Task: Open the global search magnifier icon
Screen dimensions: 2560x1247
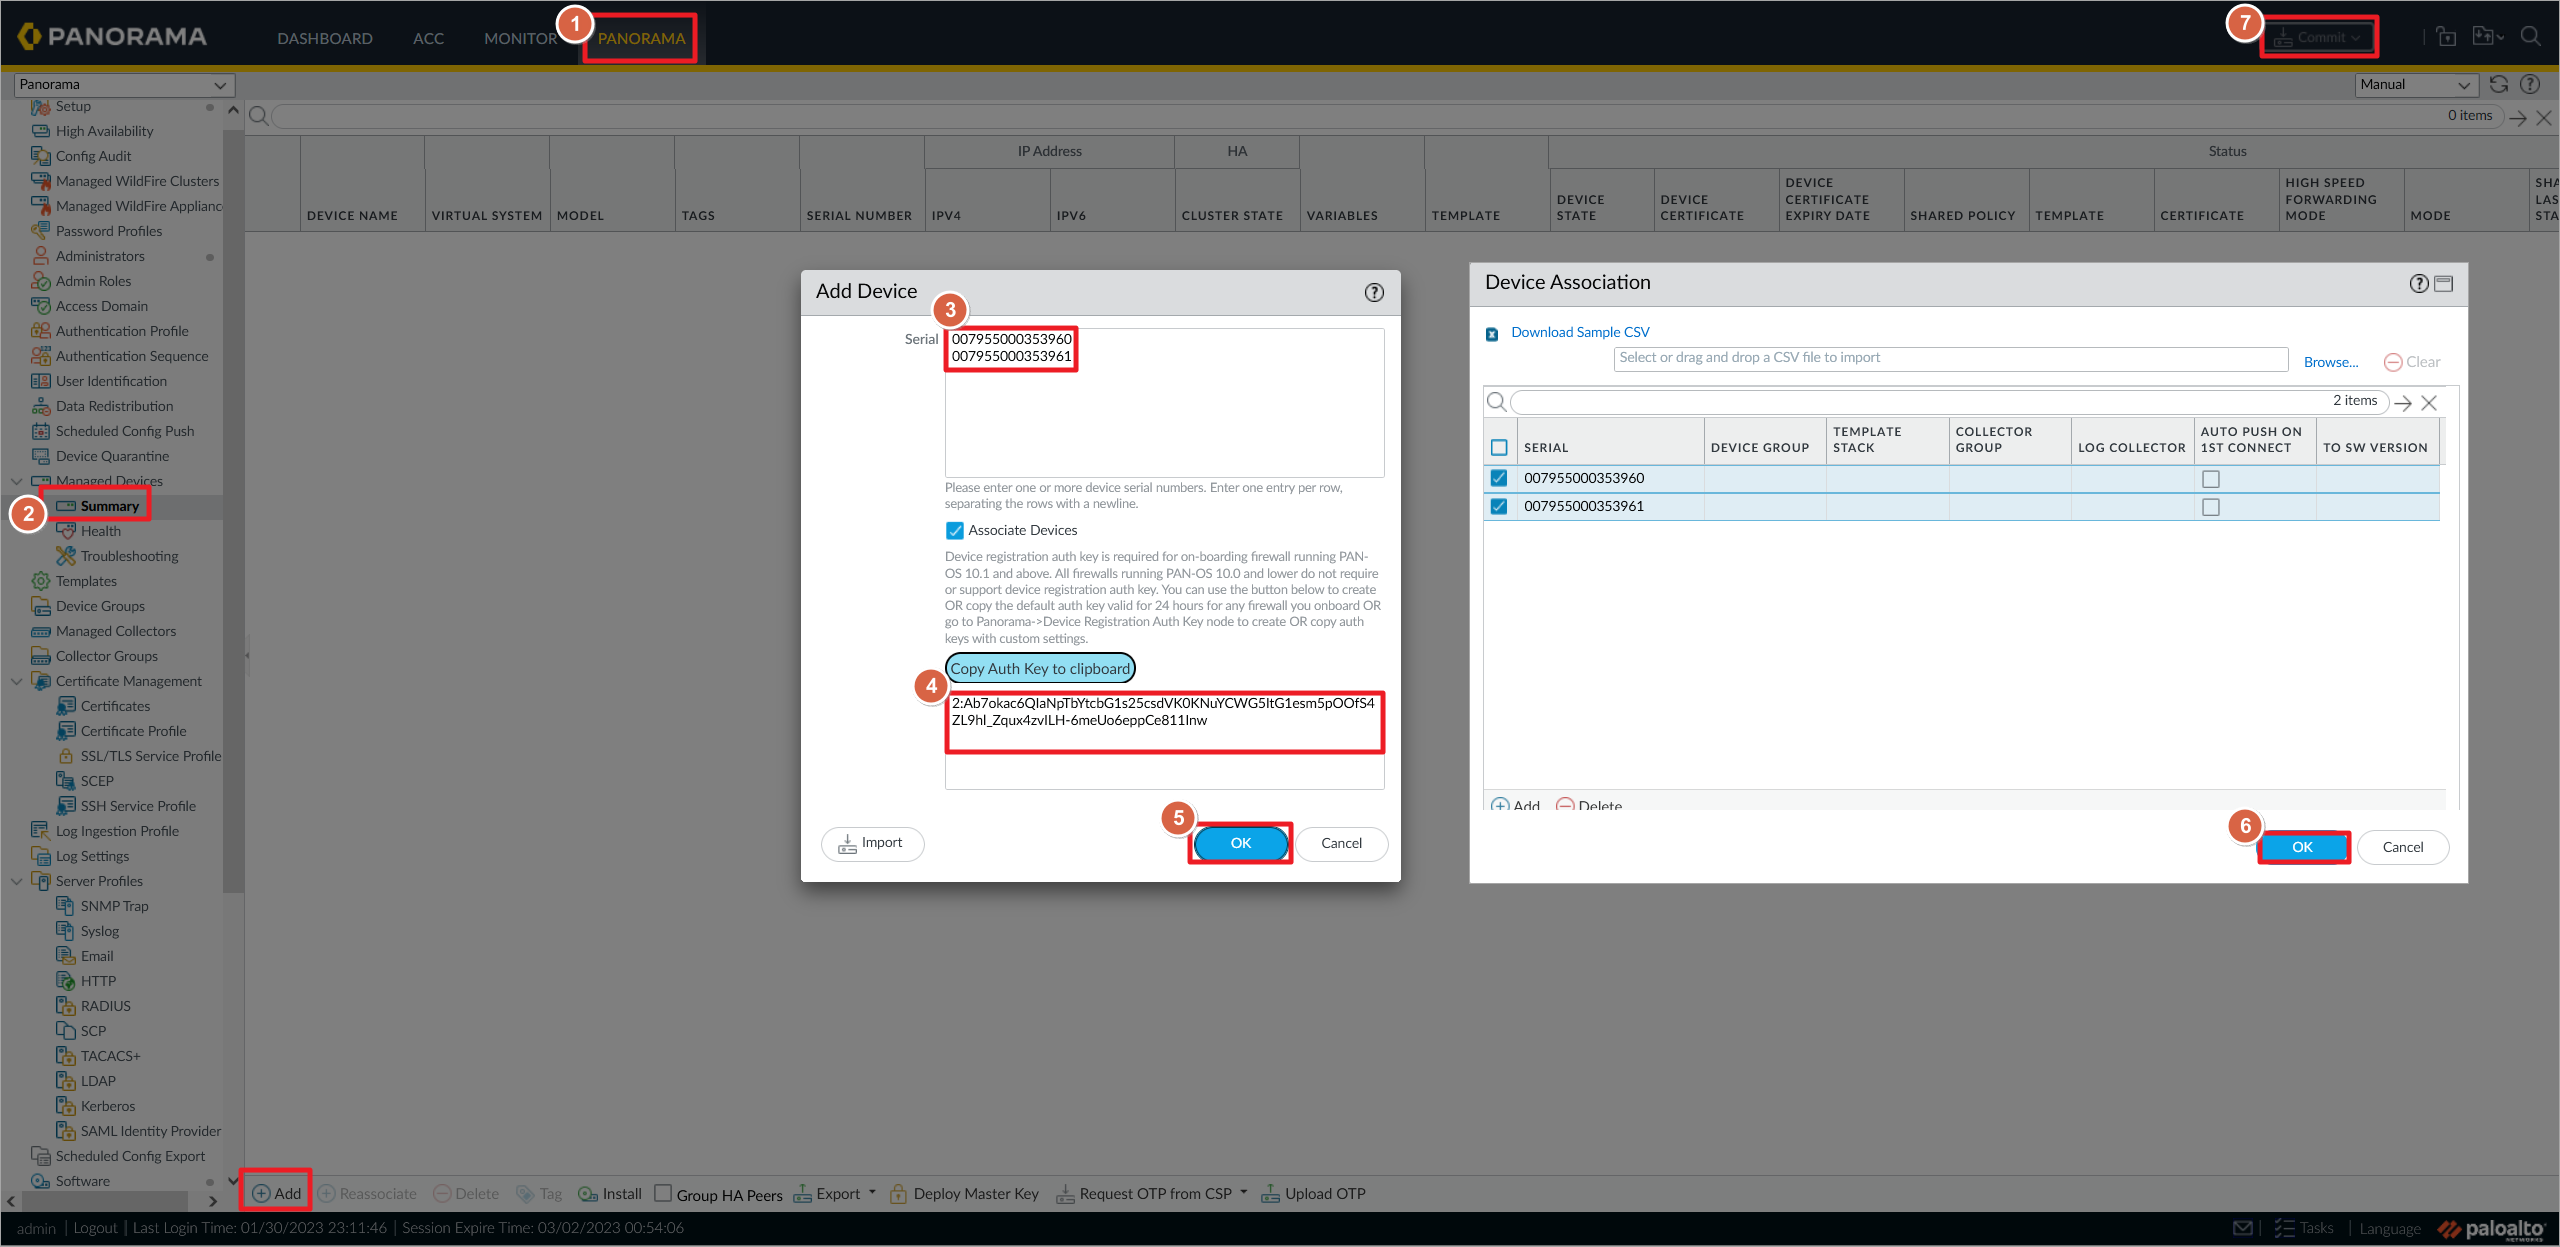Action: pos(2531,37)
